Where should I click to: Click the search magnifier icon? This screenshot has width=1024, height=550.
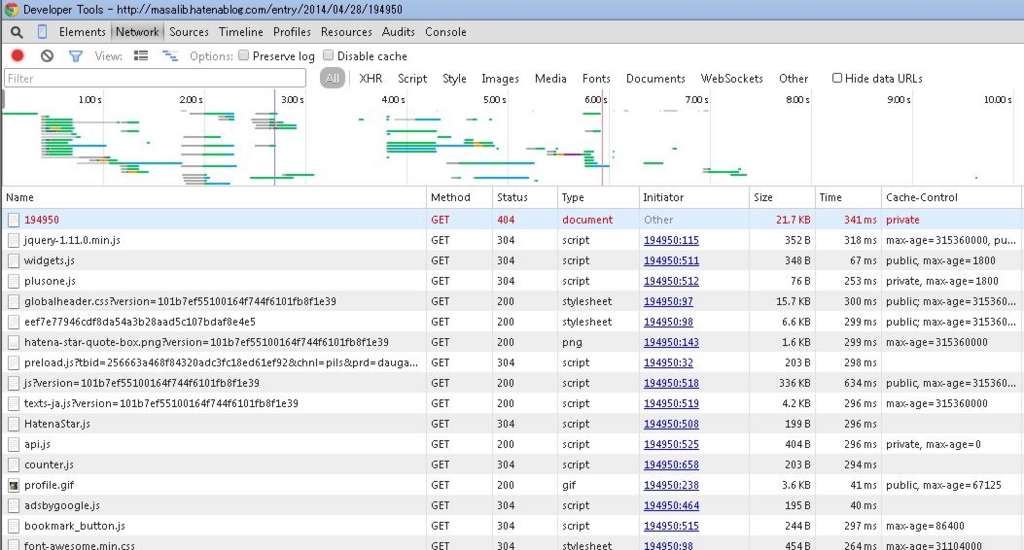click(16, 32)
